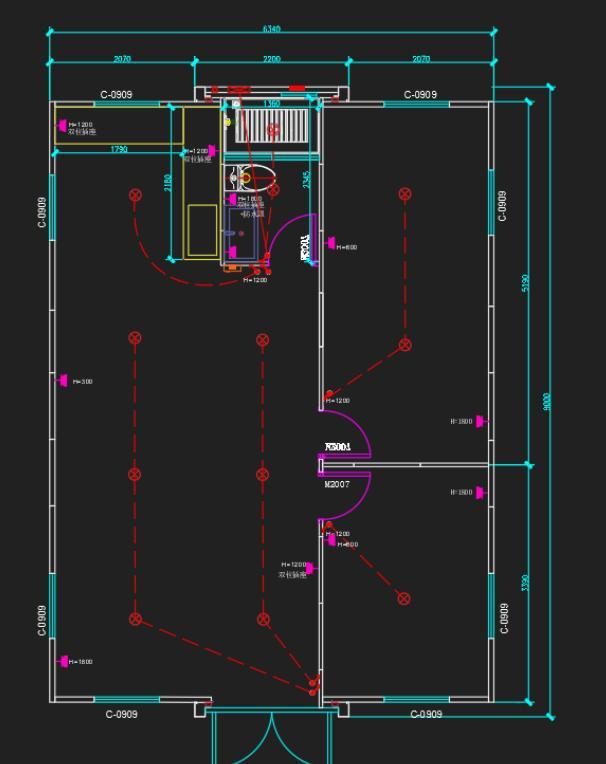The image size is (606, 764).
Task: Select the M2007 door label
Action: [x=337, y=484]
